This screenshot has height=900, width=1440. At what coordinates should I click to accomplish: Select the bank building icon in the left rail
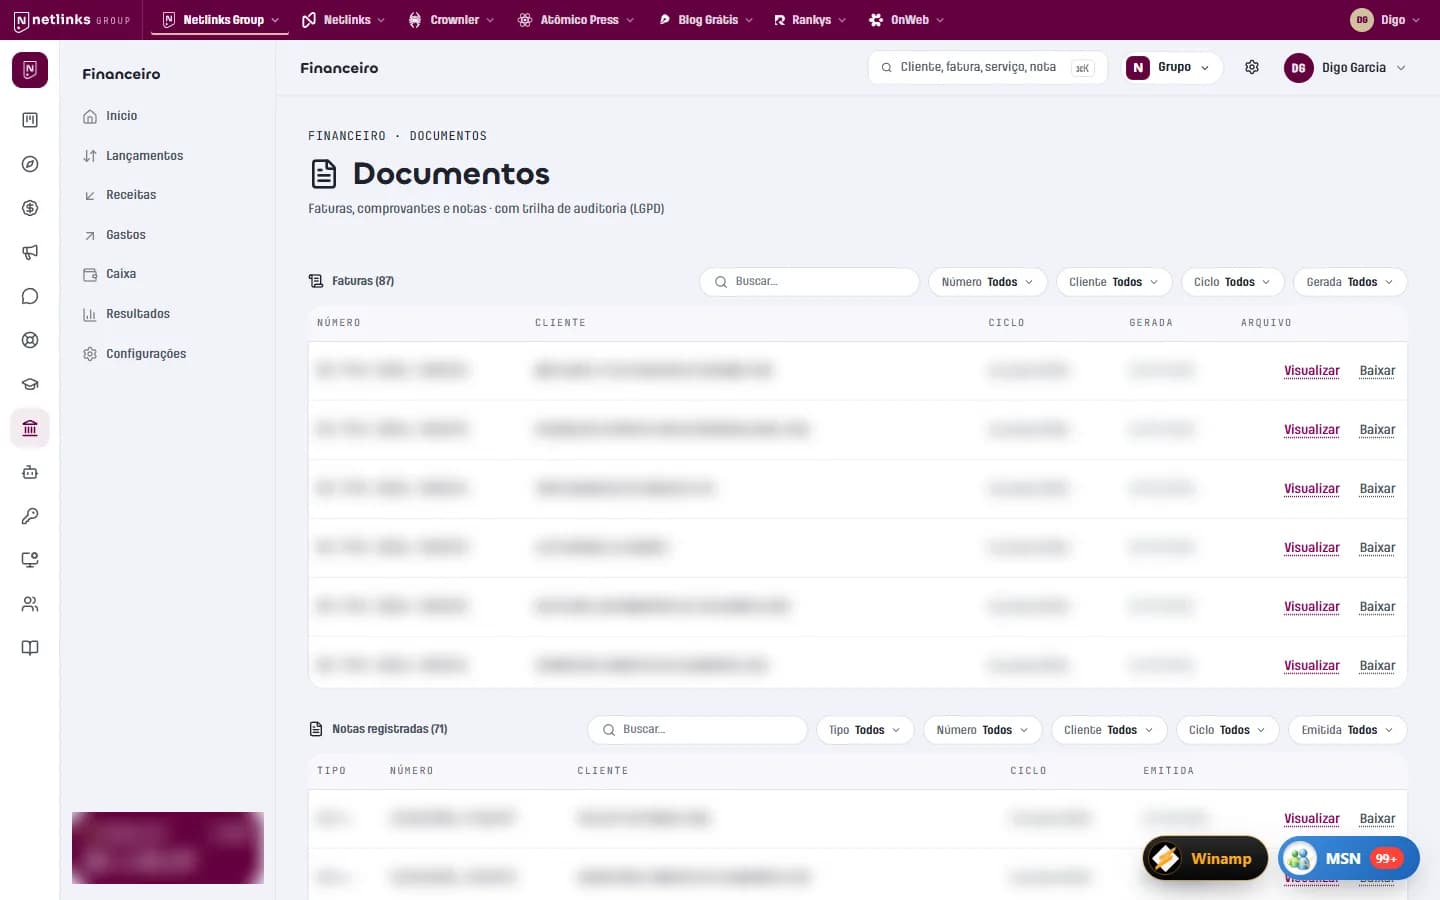[x=30, y=428]
